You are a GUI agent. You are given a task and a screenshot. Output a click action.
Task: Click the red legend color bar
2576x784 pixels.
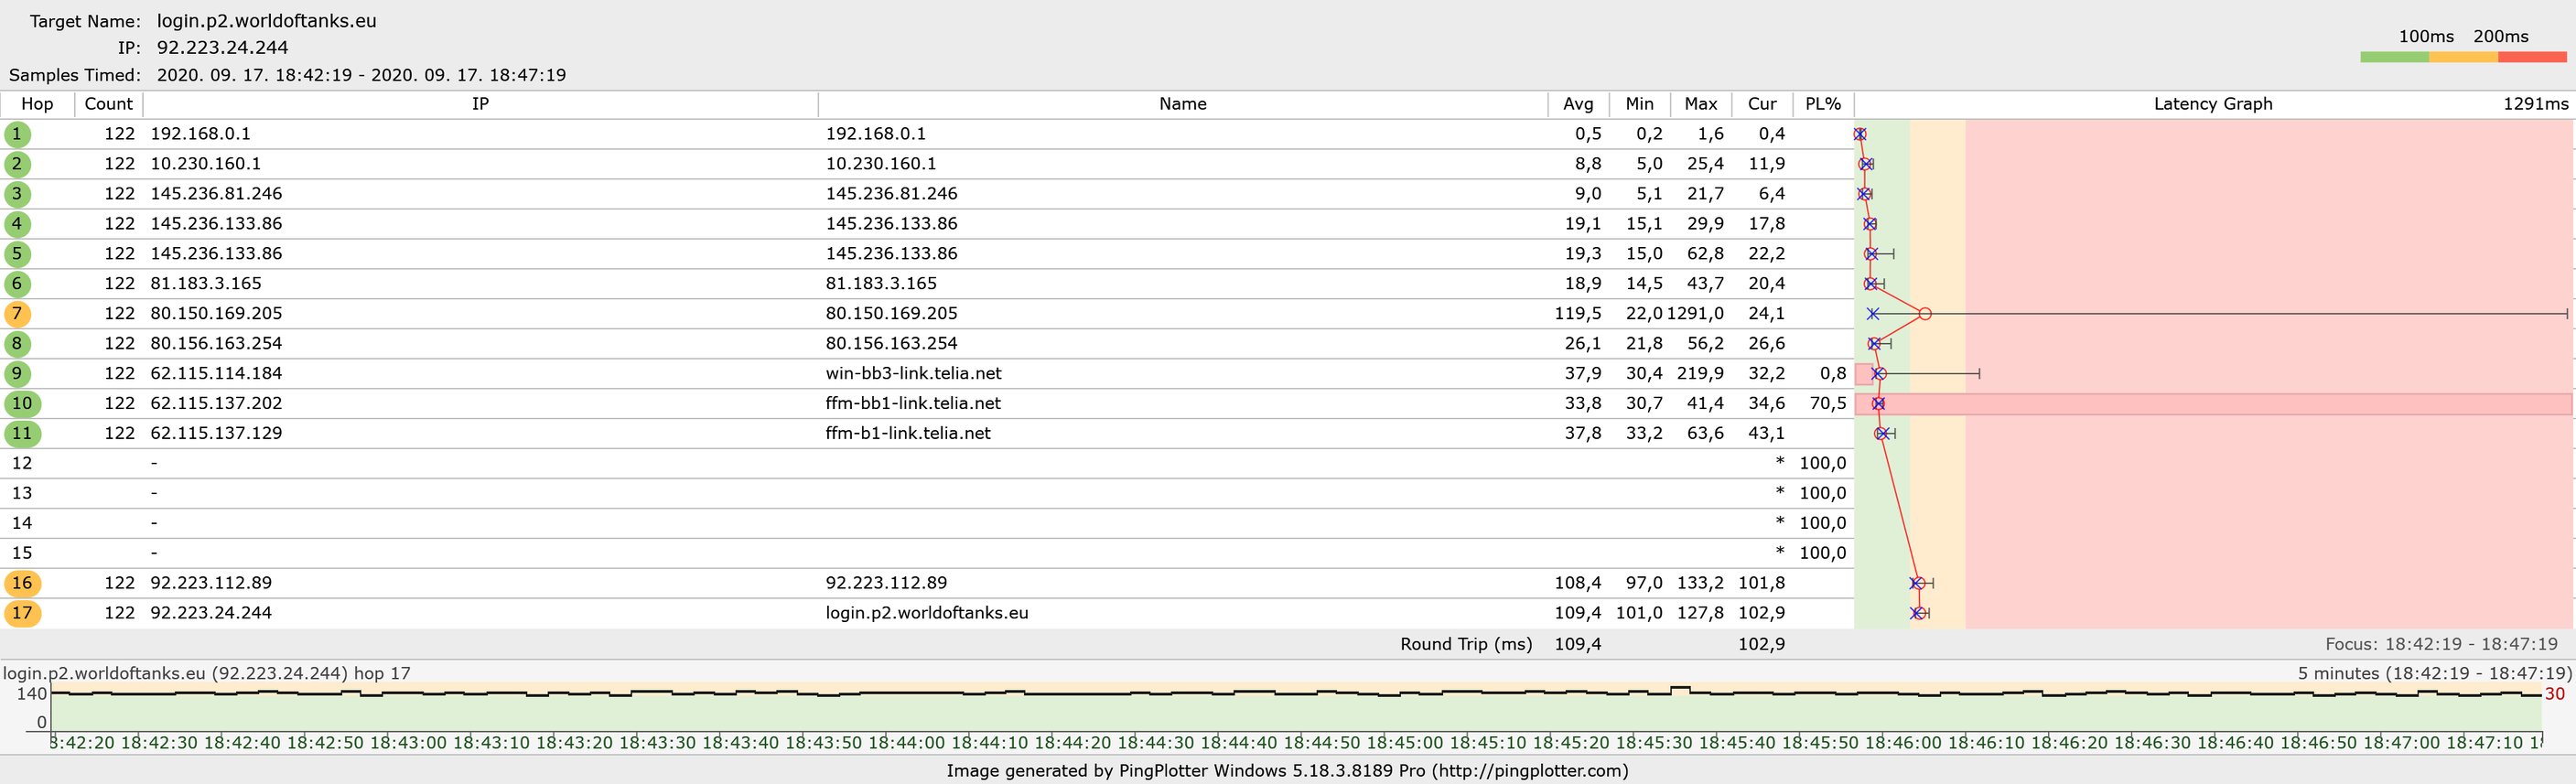(x=2532, y=57)
